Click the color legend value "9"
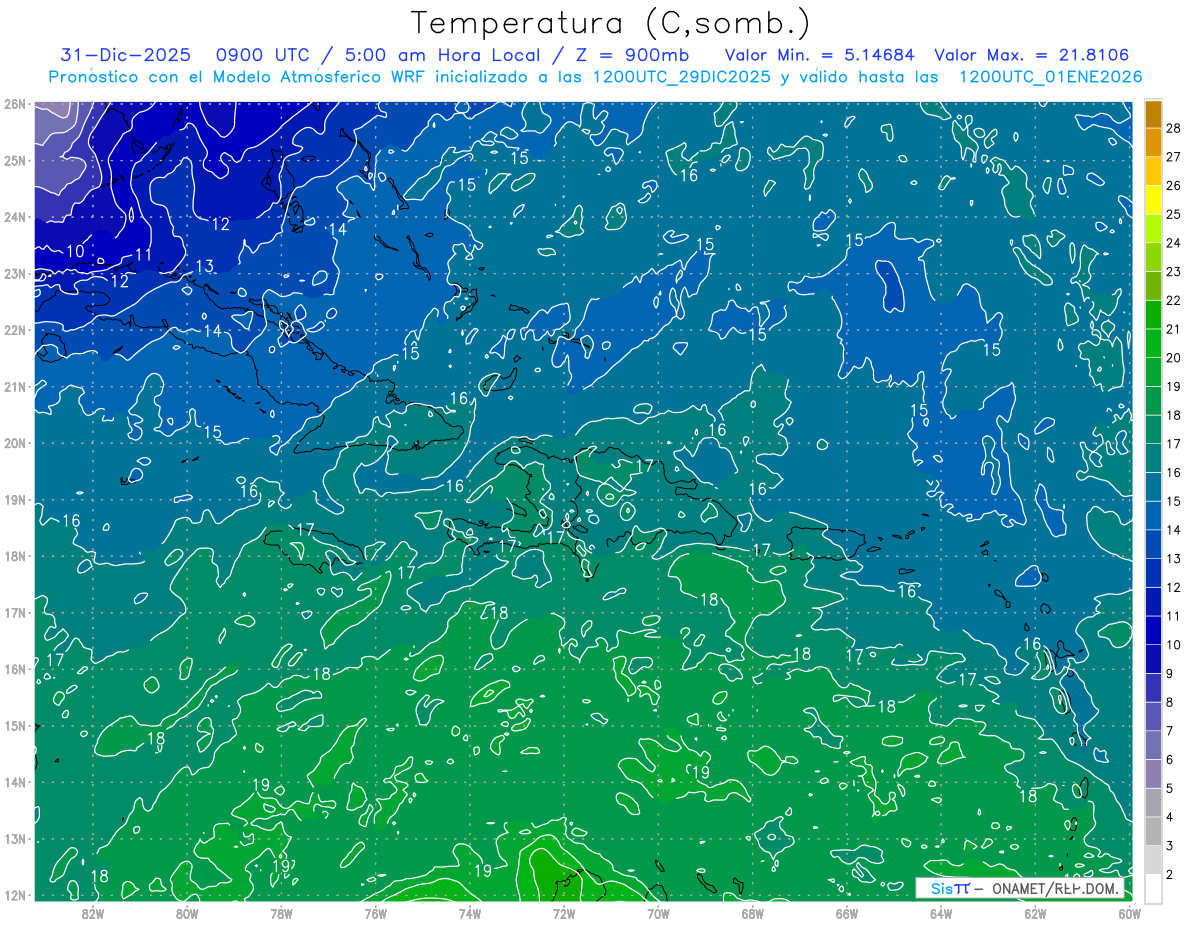This screenshot has height=927, width=1200. (x=1170, y=674)
